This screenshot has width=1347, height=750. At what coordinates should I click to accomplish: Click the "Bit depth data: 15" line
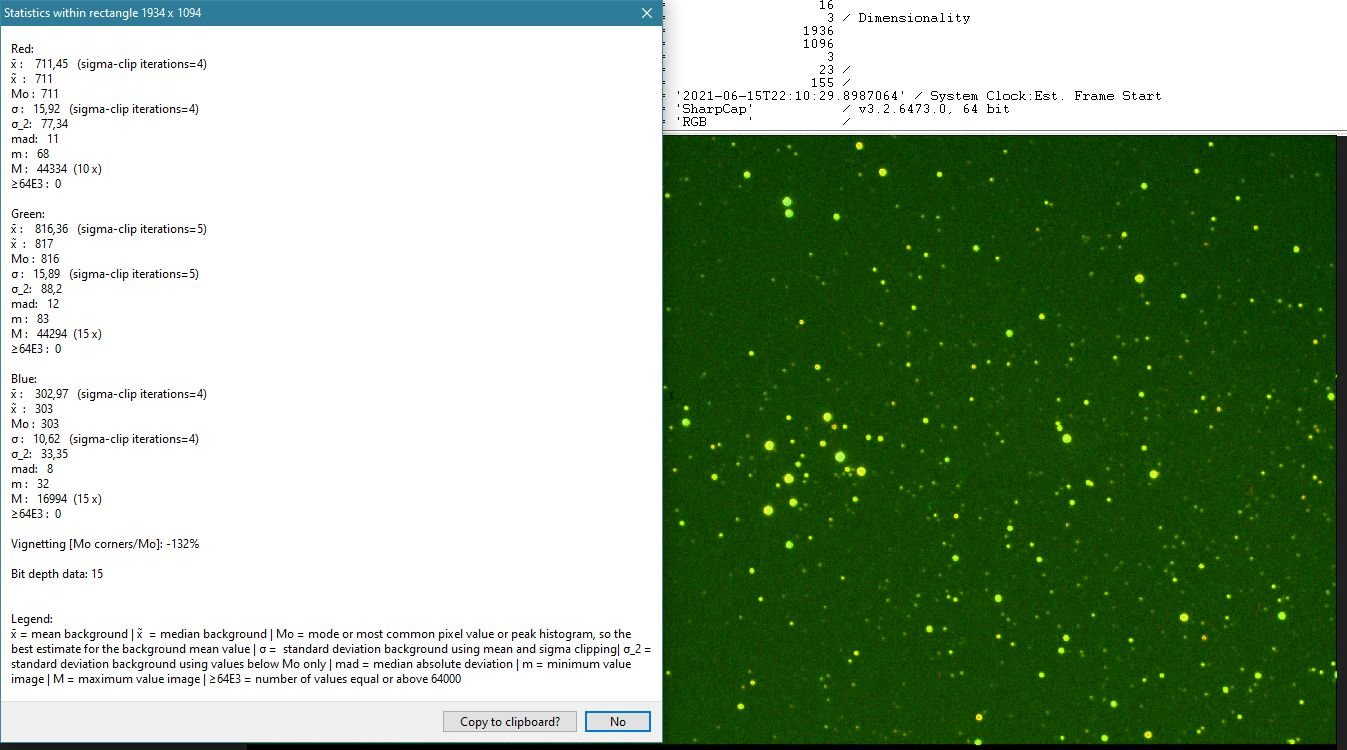(57, 574)
